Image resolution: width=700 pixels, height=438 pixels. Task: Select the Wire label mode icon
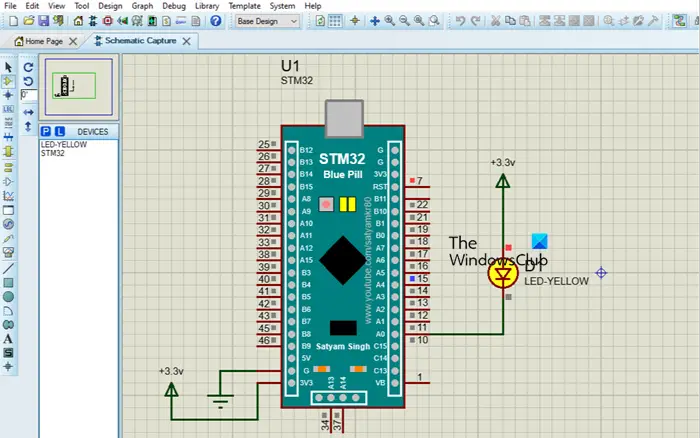click(8, 109)
